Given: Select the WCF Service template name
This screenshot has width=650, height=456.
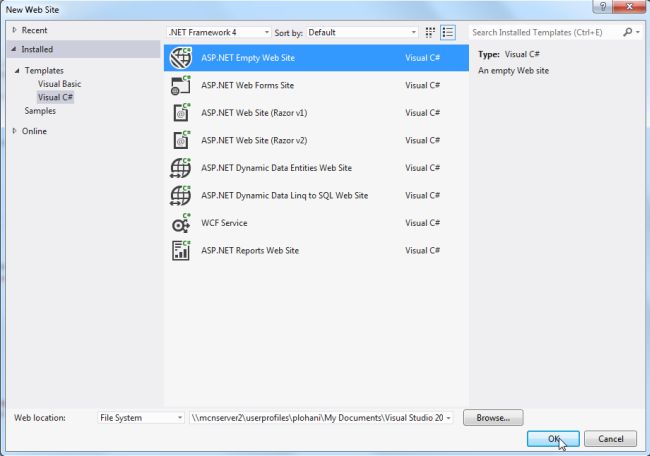Looking at the screenshot, I should 224,223.
